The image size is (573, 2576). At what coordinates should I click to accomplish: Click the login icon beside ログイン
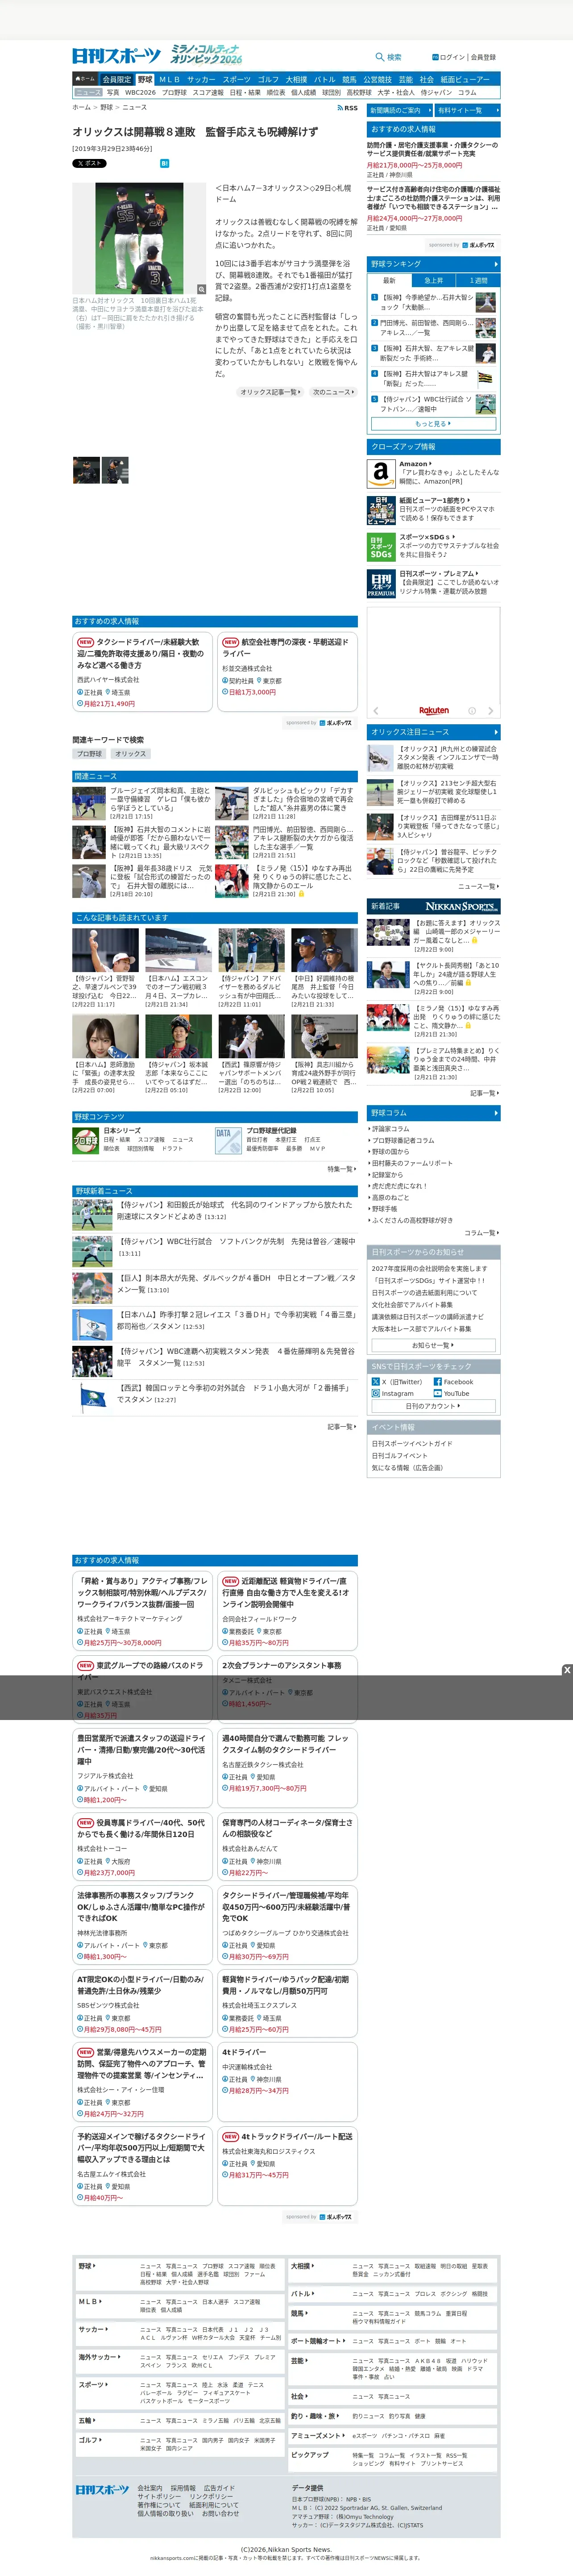[435, 57]
